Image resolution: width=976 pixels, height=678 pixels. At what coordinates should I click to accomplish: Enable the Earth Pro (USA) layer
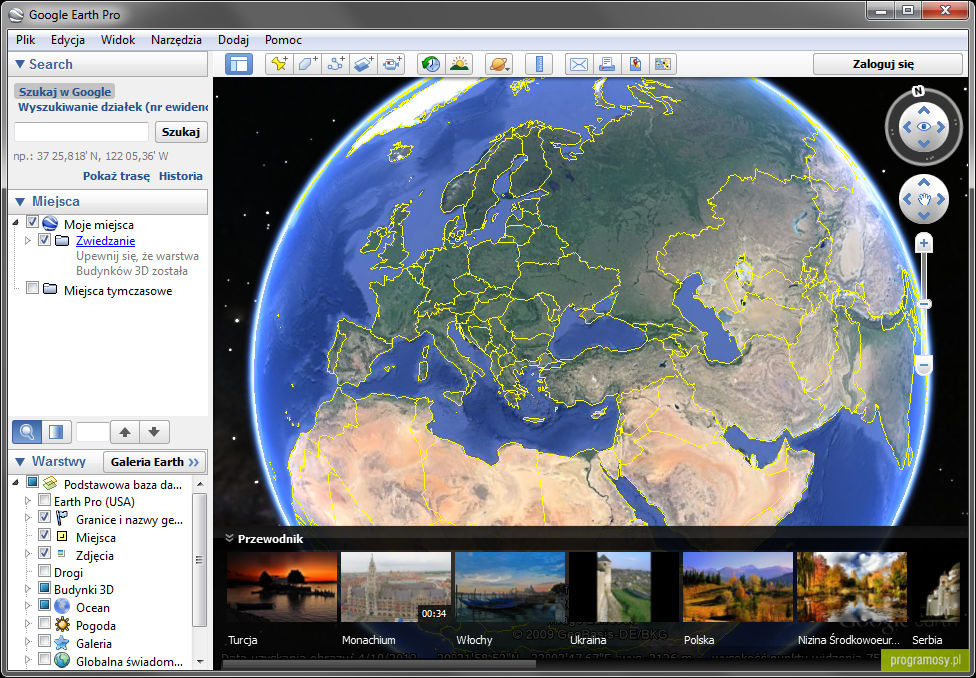pyautogui.click(x=44, y=500)
